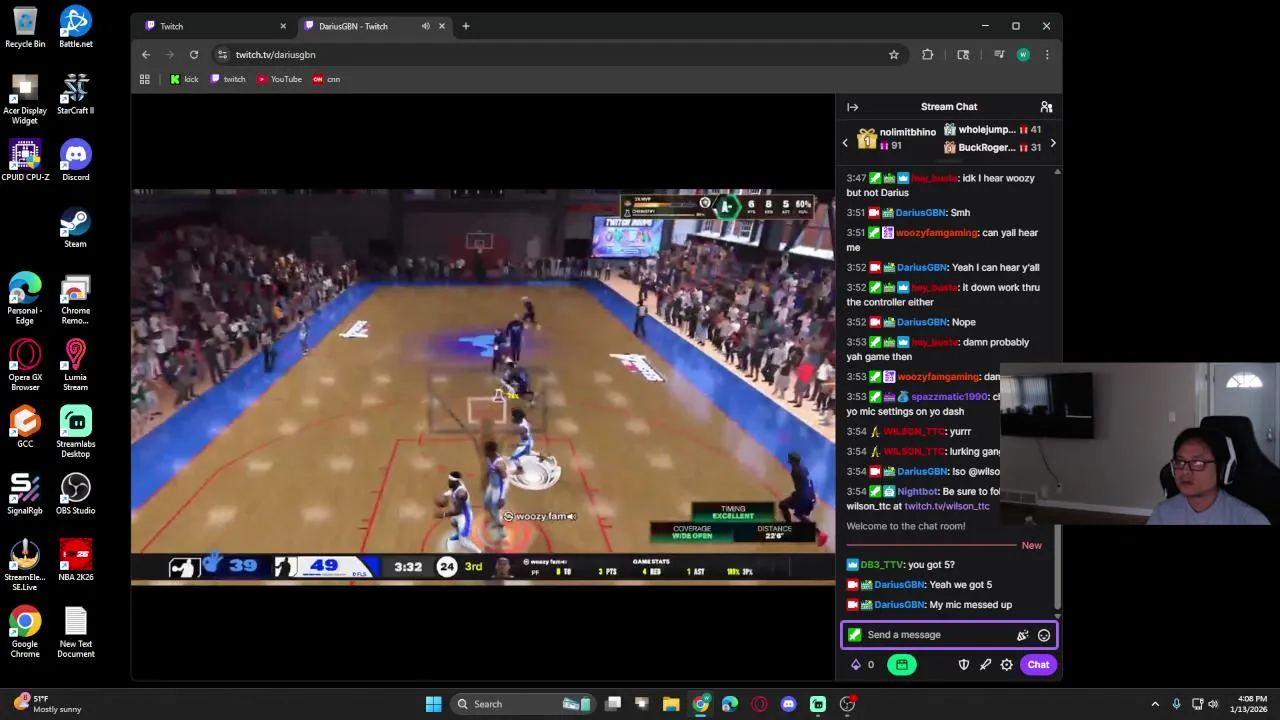Open Chrome extensions puzzle icon
The height and width of the screenshot is (720, 1280).
928,55
